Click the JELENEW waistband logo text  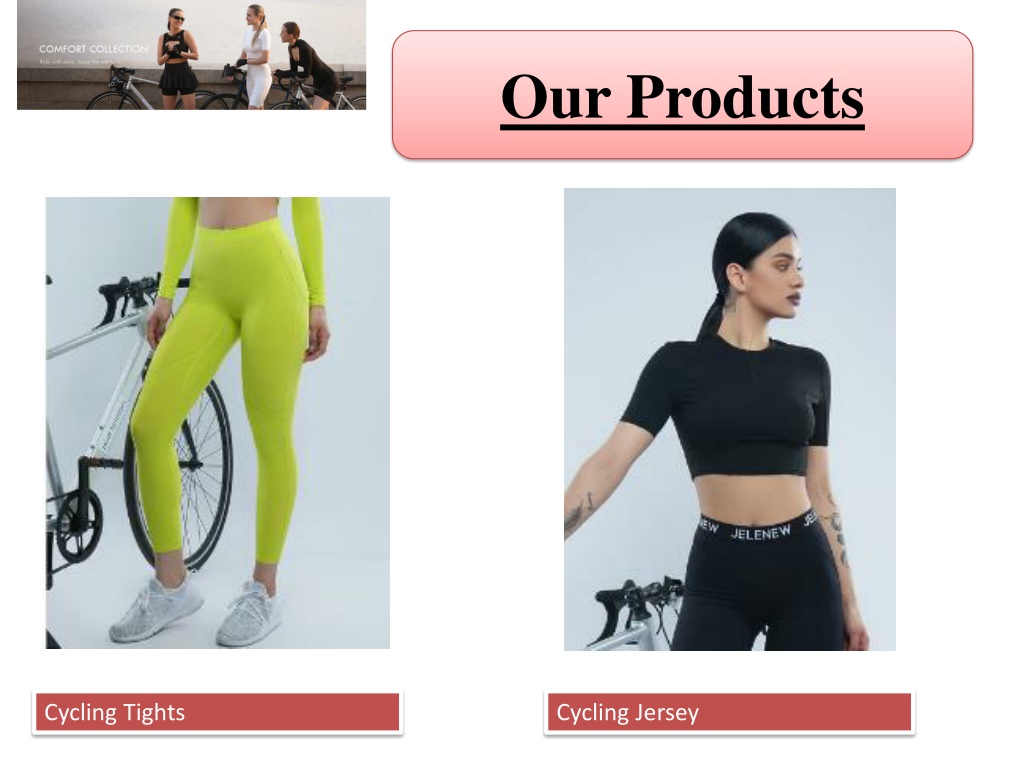(760, 533)
